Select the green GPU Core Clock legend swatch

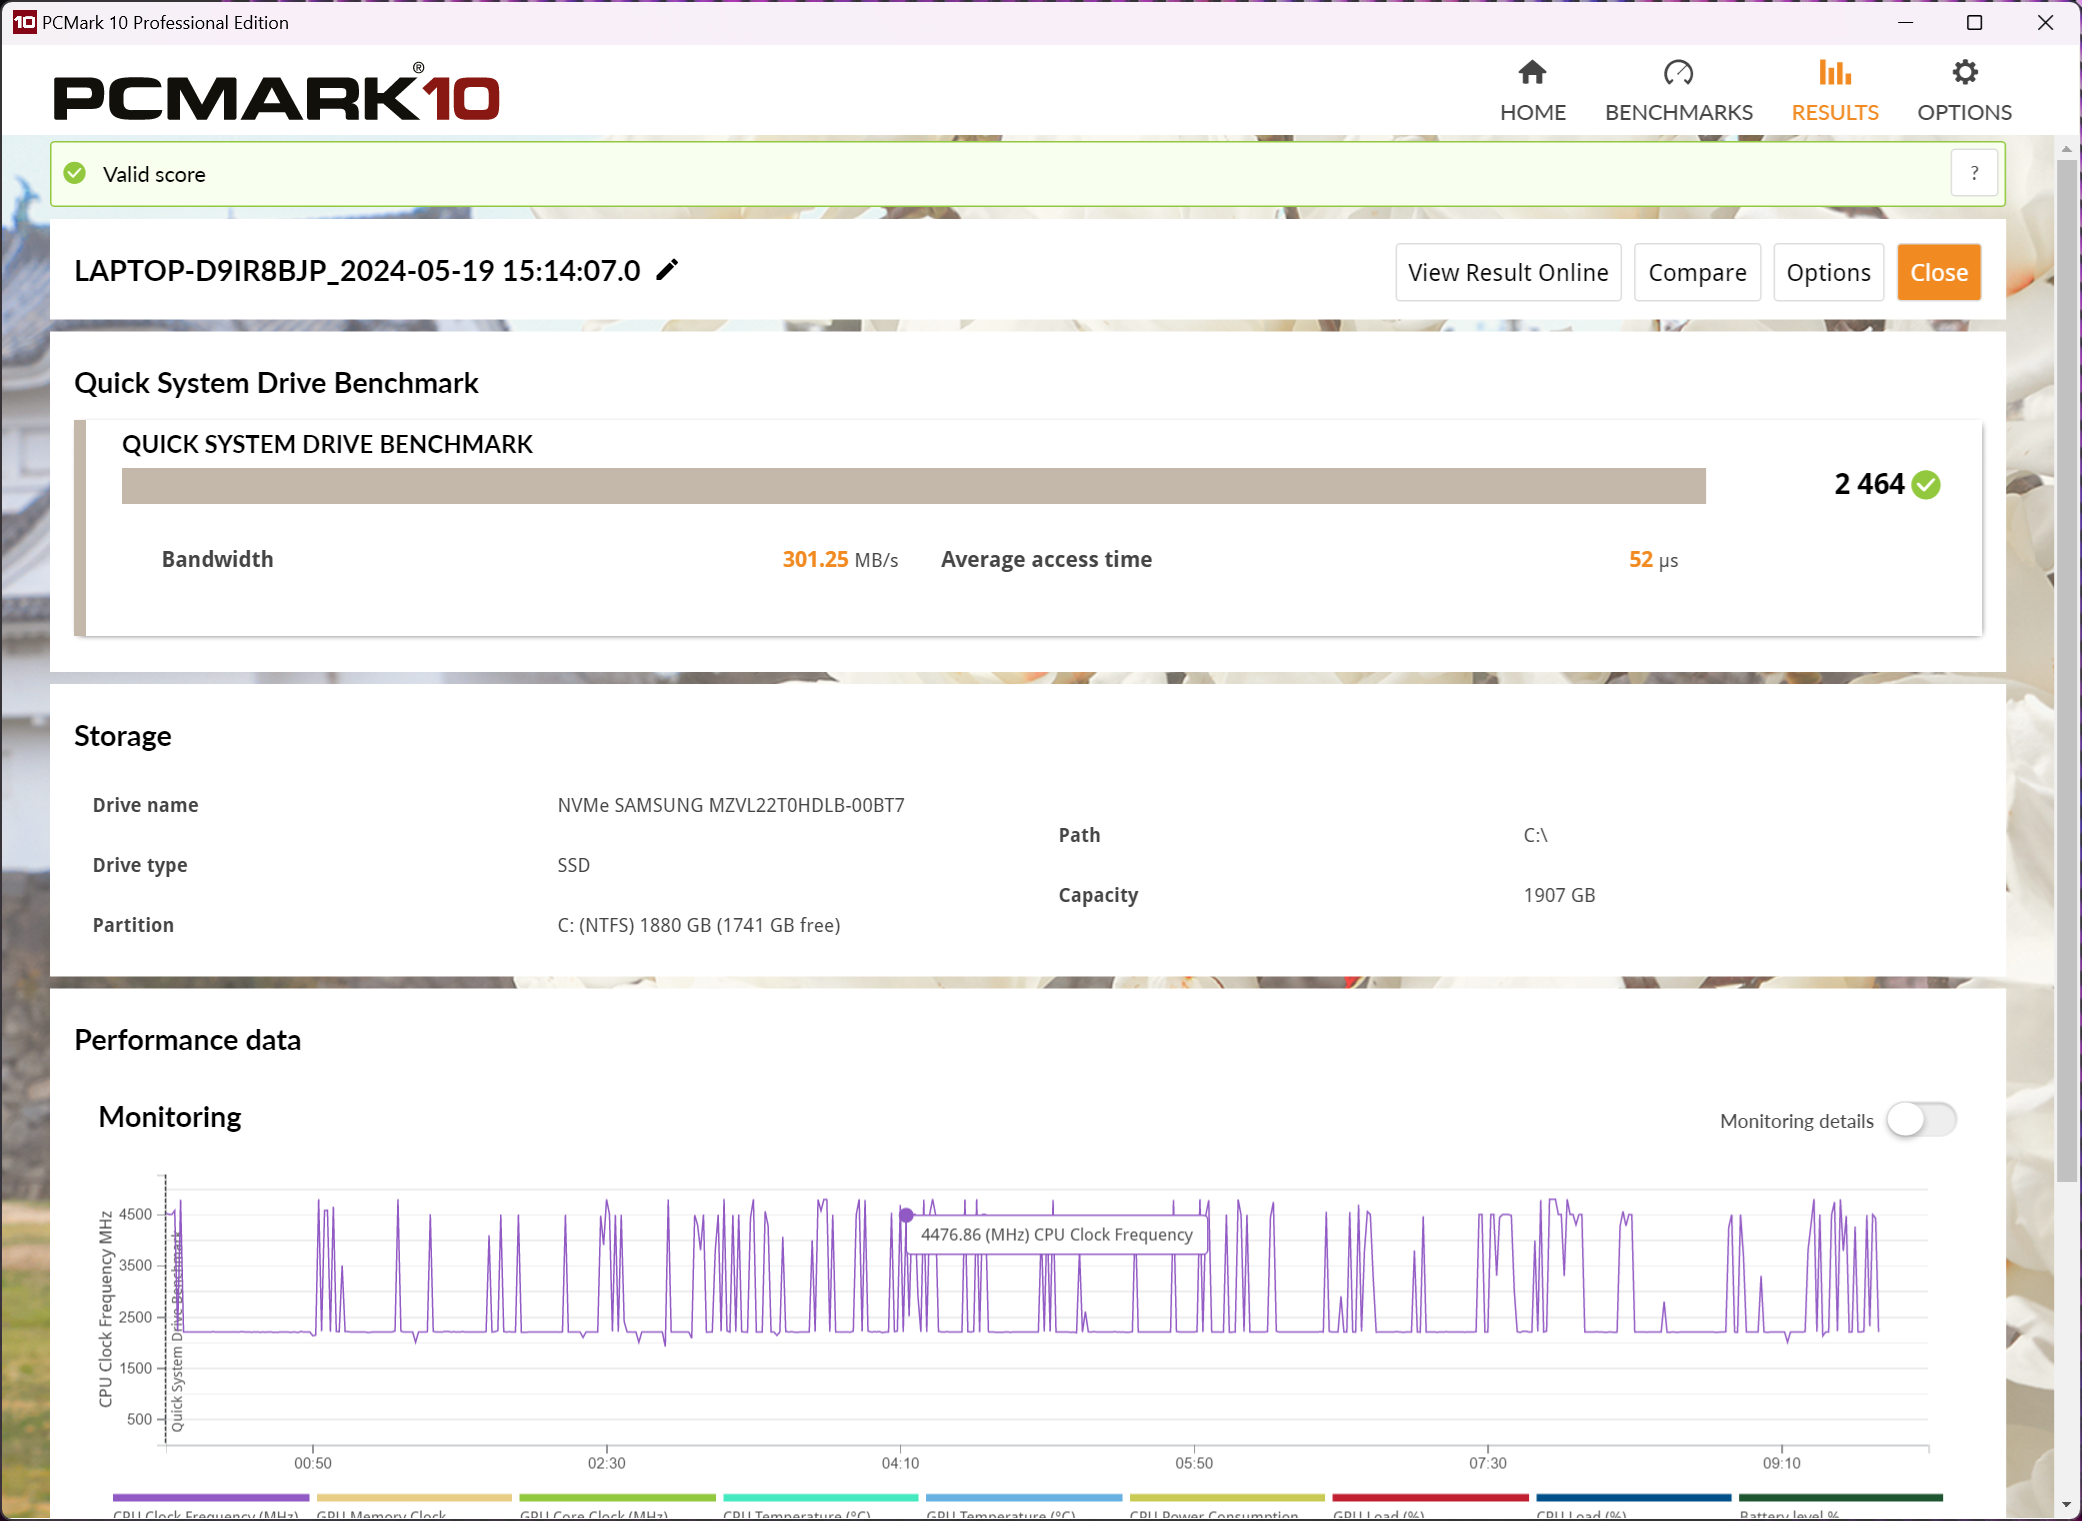[618, 1497]
